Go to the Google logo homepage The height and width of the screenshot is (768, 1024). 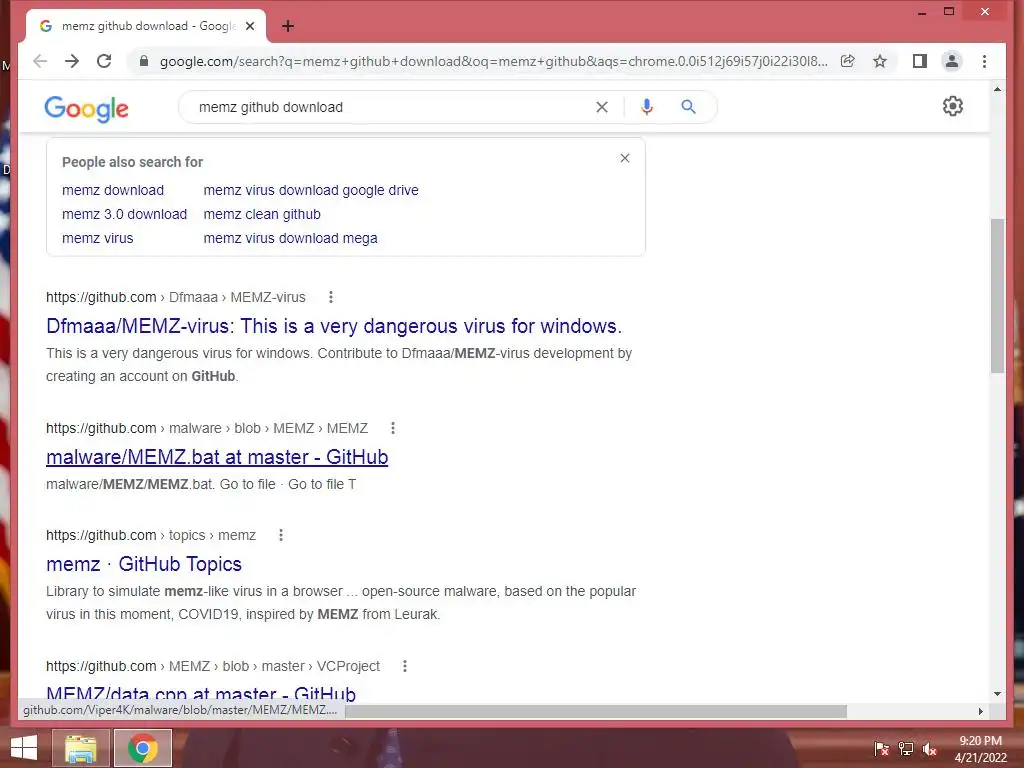[86, 108]
